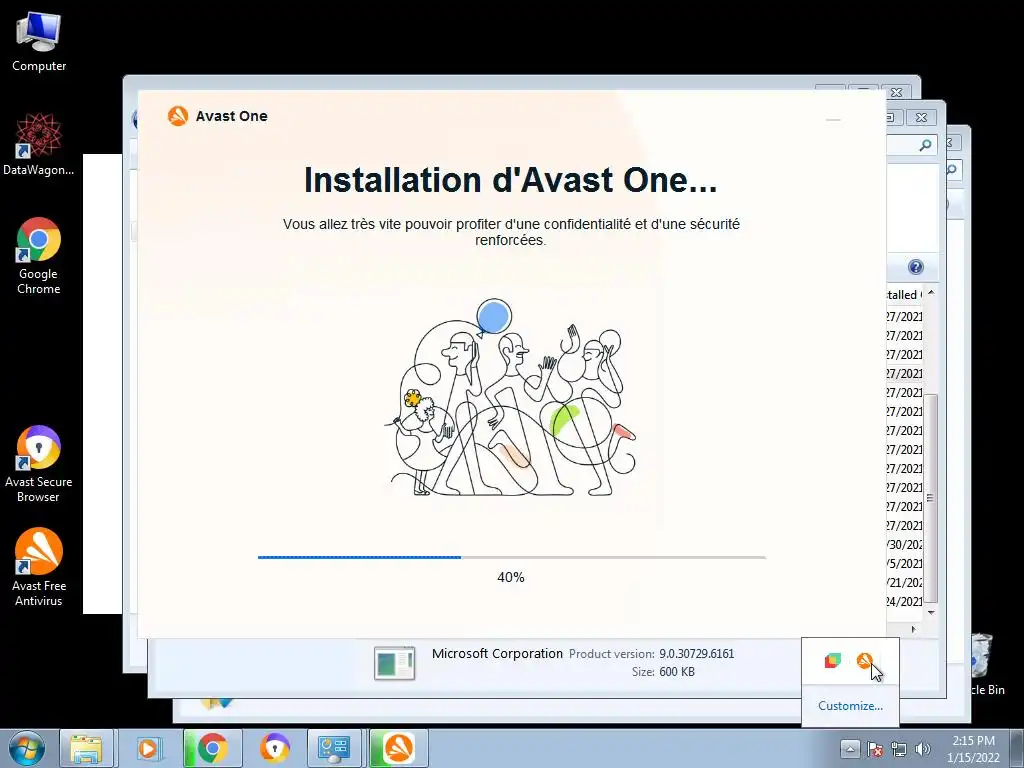Click the horizontal scroll right arrow in programs list
This screenshot has width=1024, height=768.
(913, 629)
